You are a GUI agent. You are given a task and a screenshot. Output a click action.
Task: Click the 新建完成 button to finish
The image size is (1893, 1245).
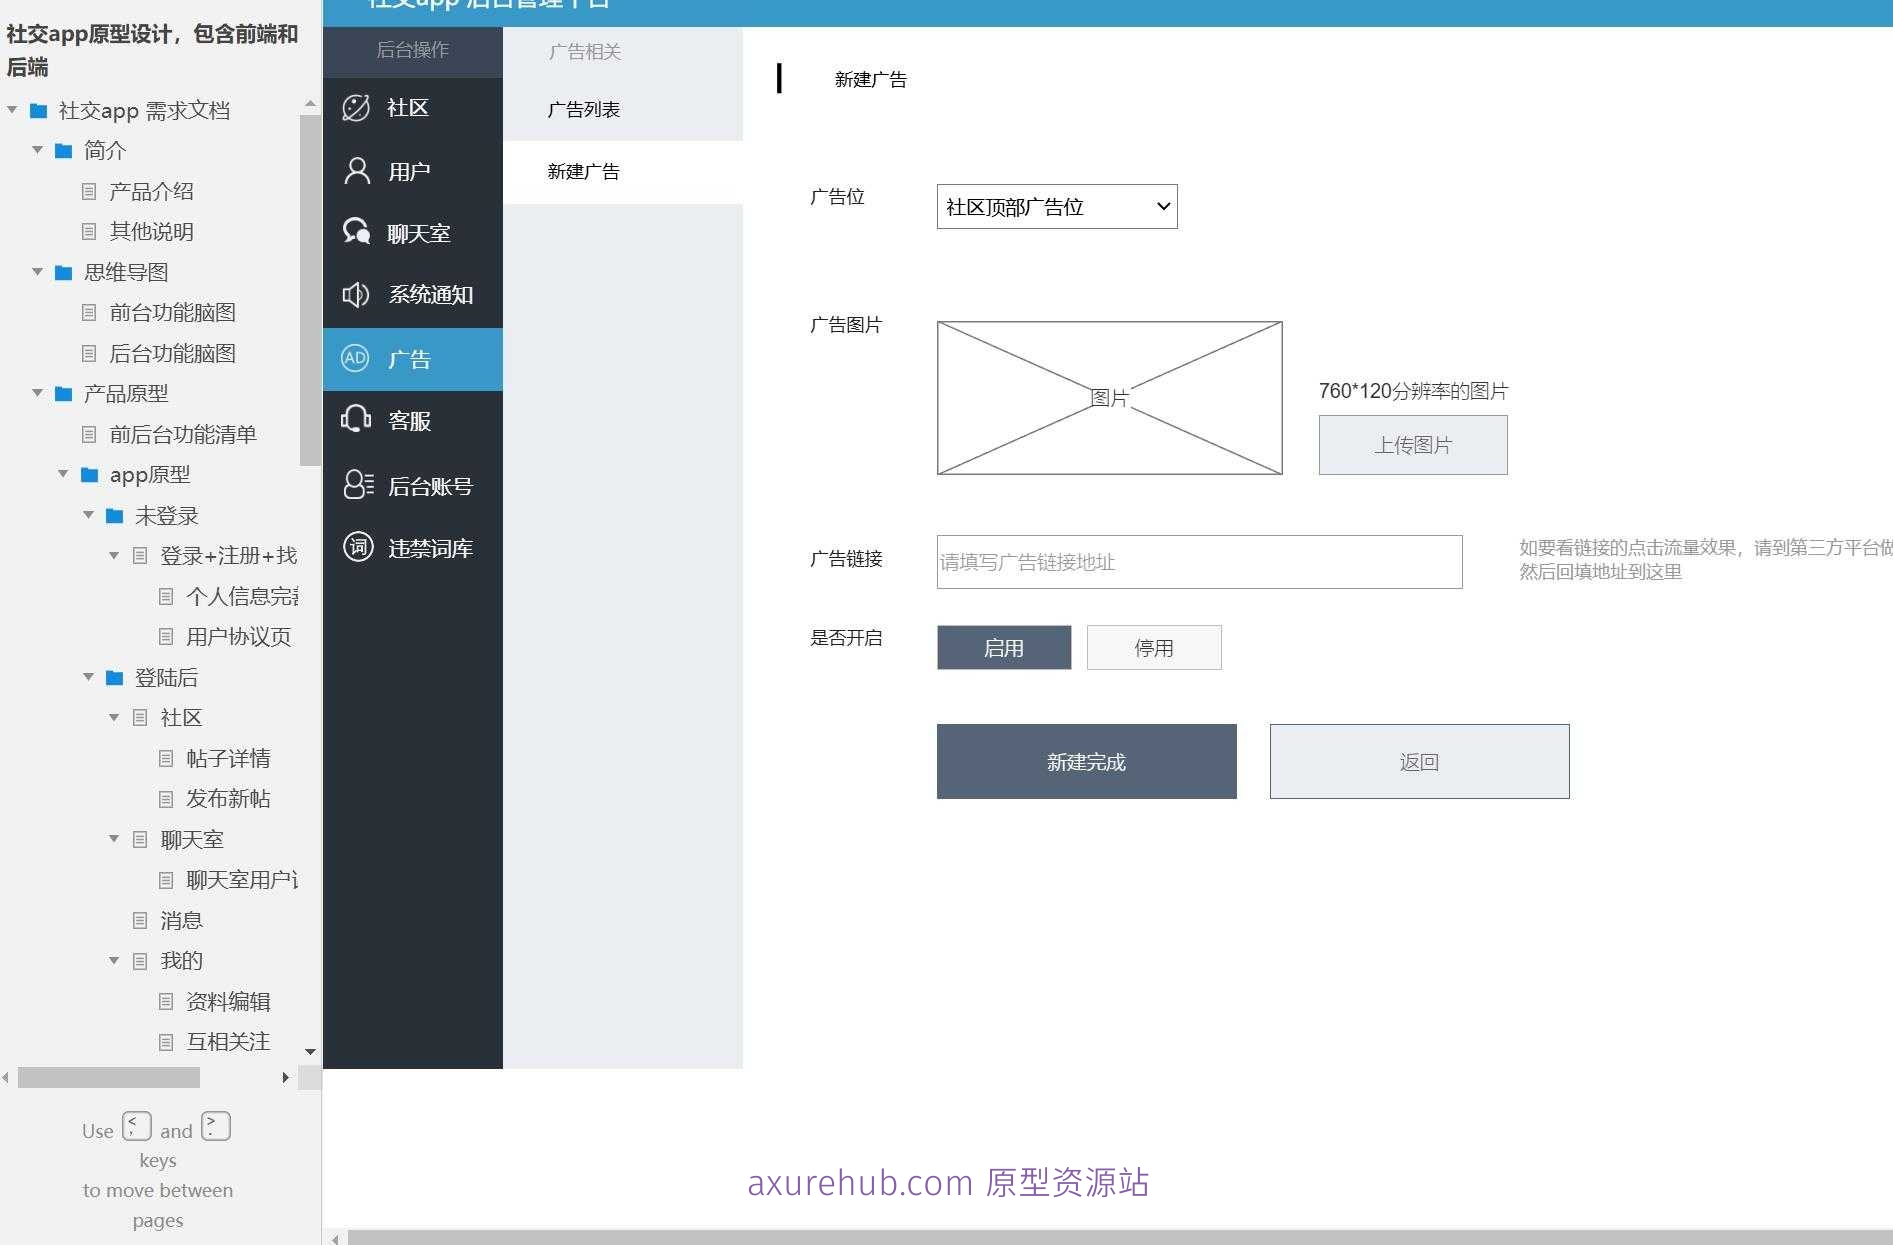pyautogui.click(x=1086, y=761)
